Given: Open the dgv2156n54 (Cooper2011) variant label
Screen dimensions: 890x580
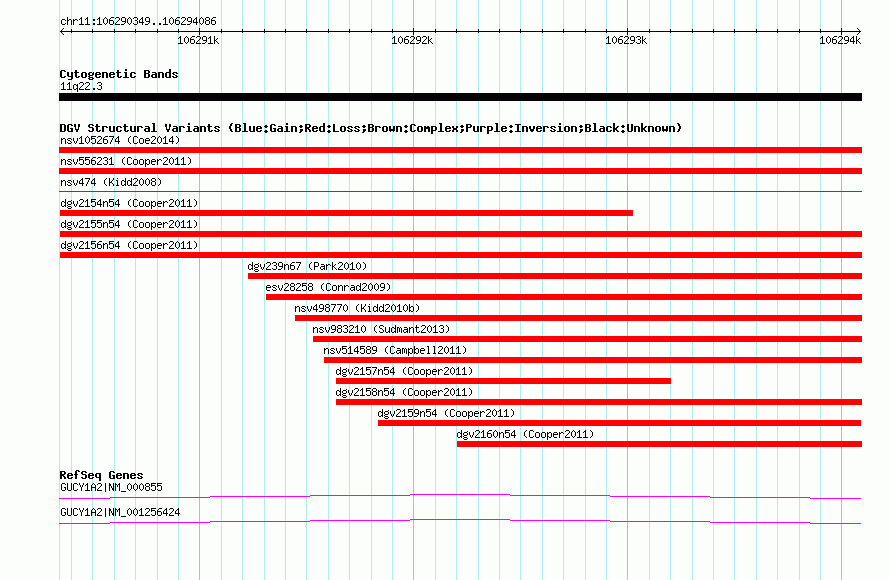Looking at the screenshot, I should pos(129,245).
